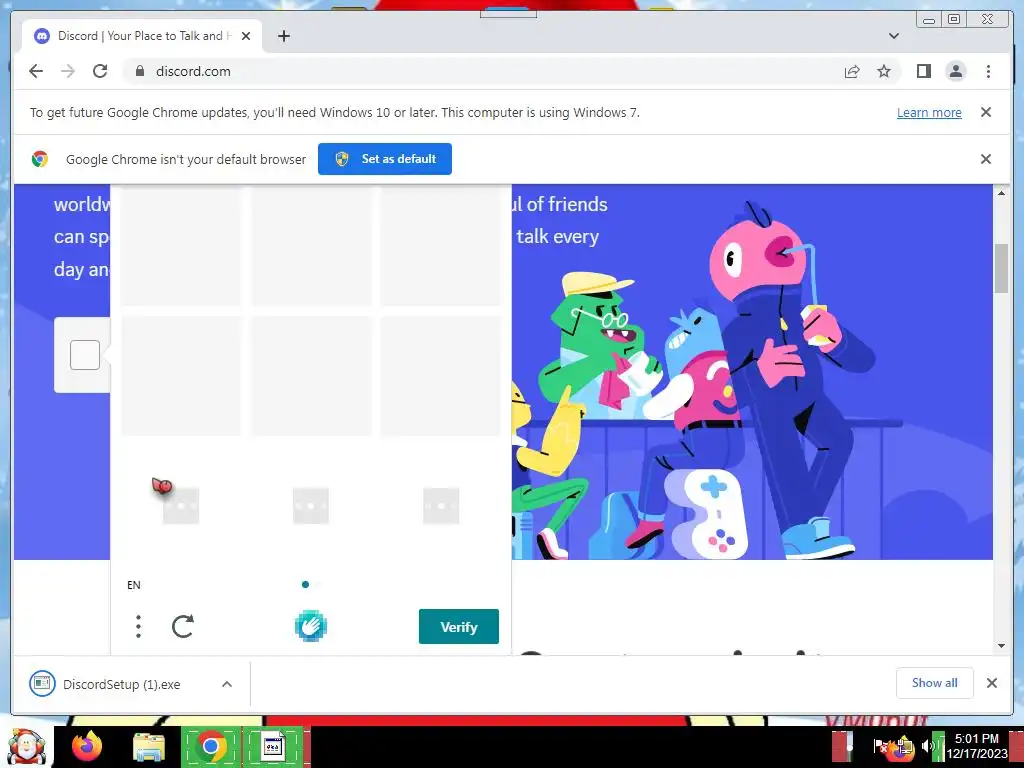Click the page scrollbar up arrow
Image resolution: width=1024 pixels, height=768 pixels.
1001,193
